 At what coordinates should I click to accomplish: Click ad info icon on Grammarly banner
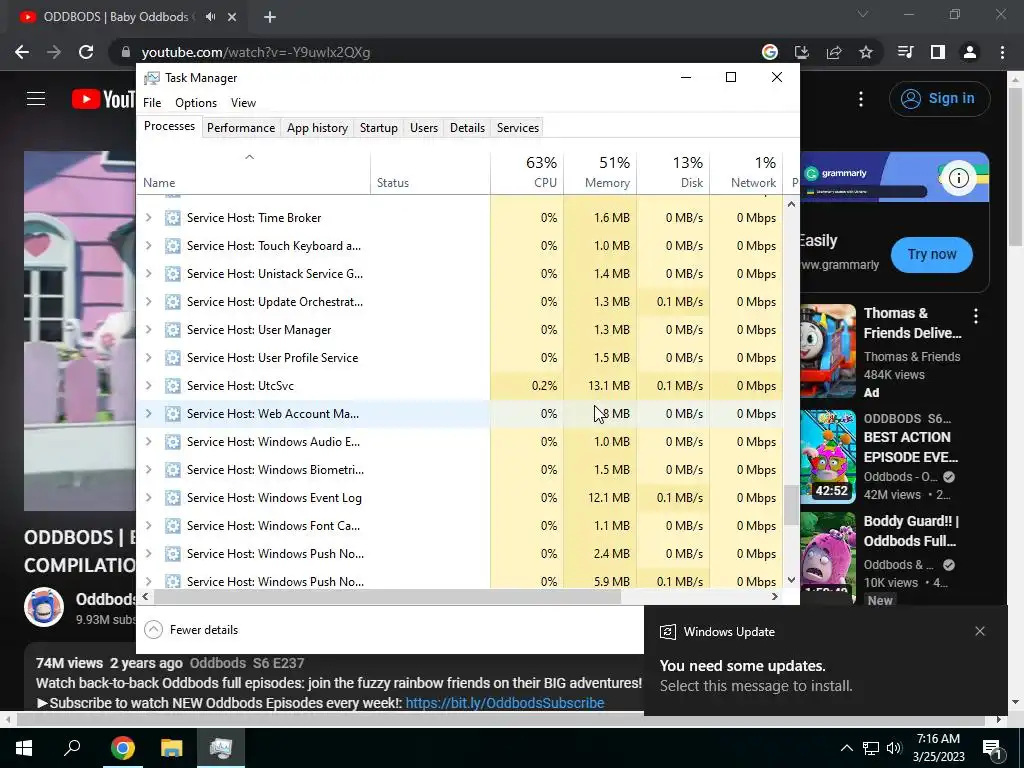pyautogui.click(x=958, y=178)
